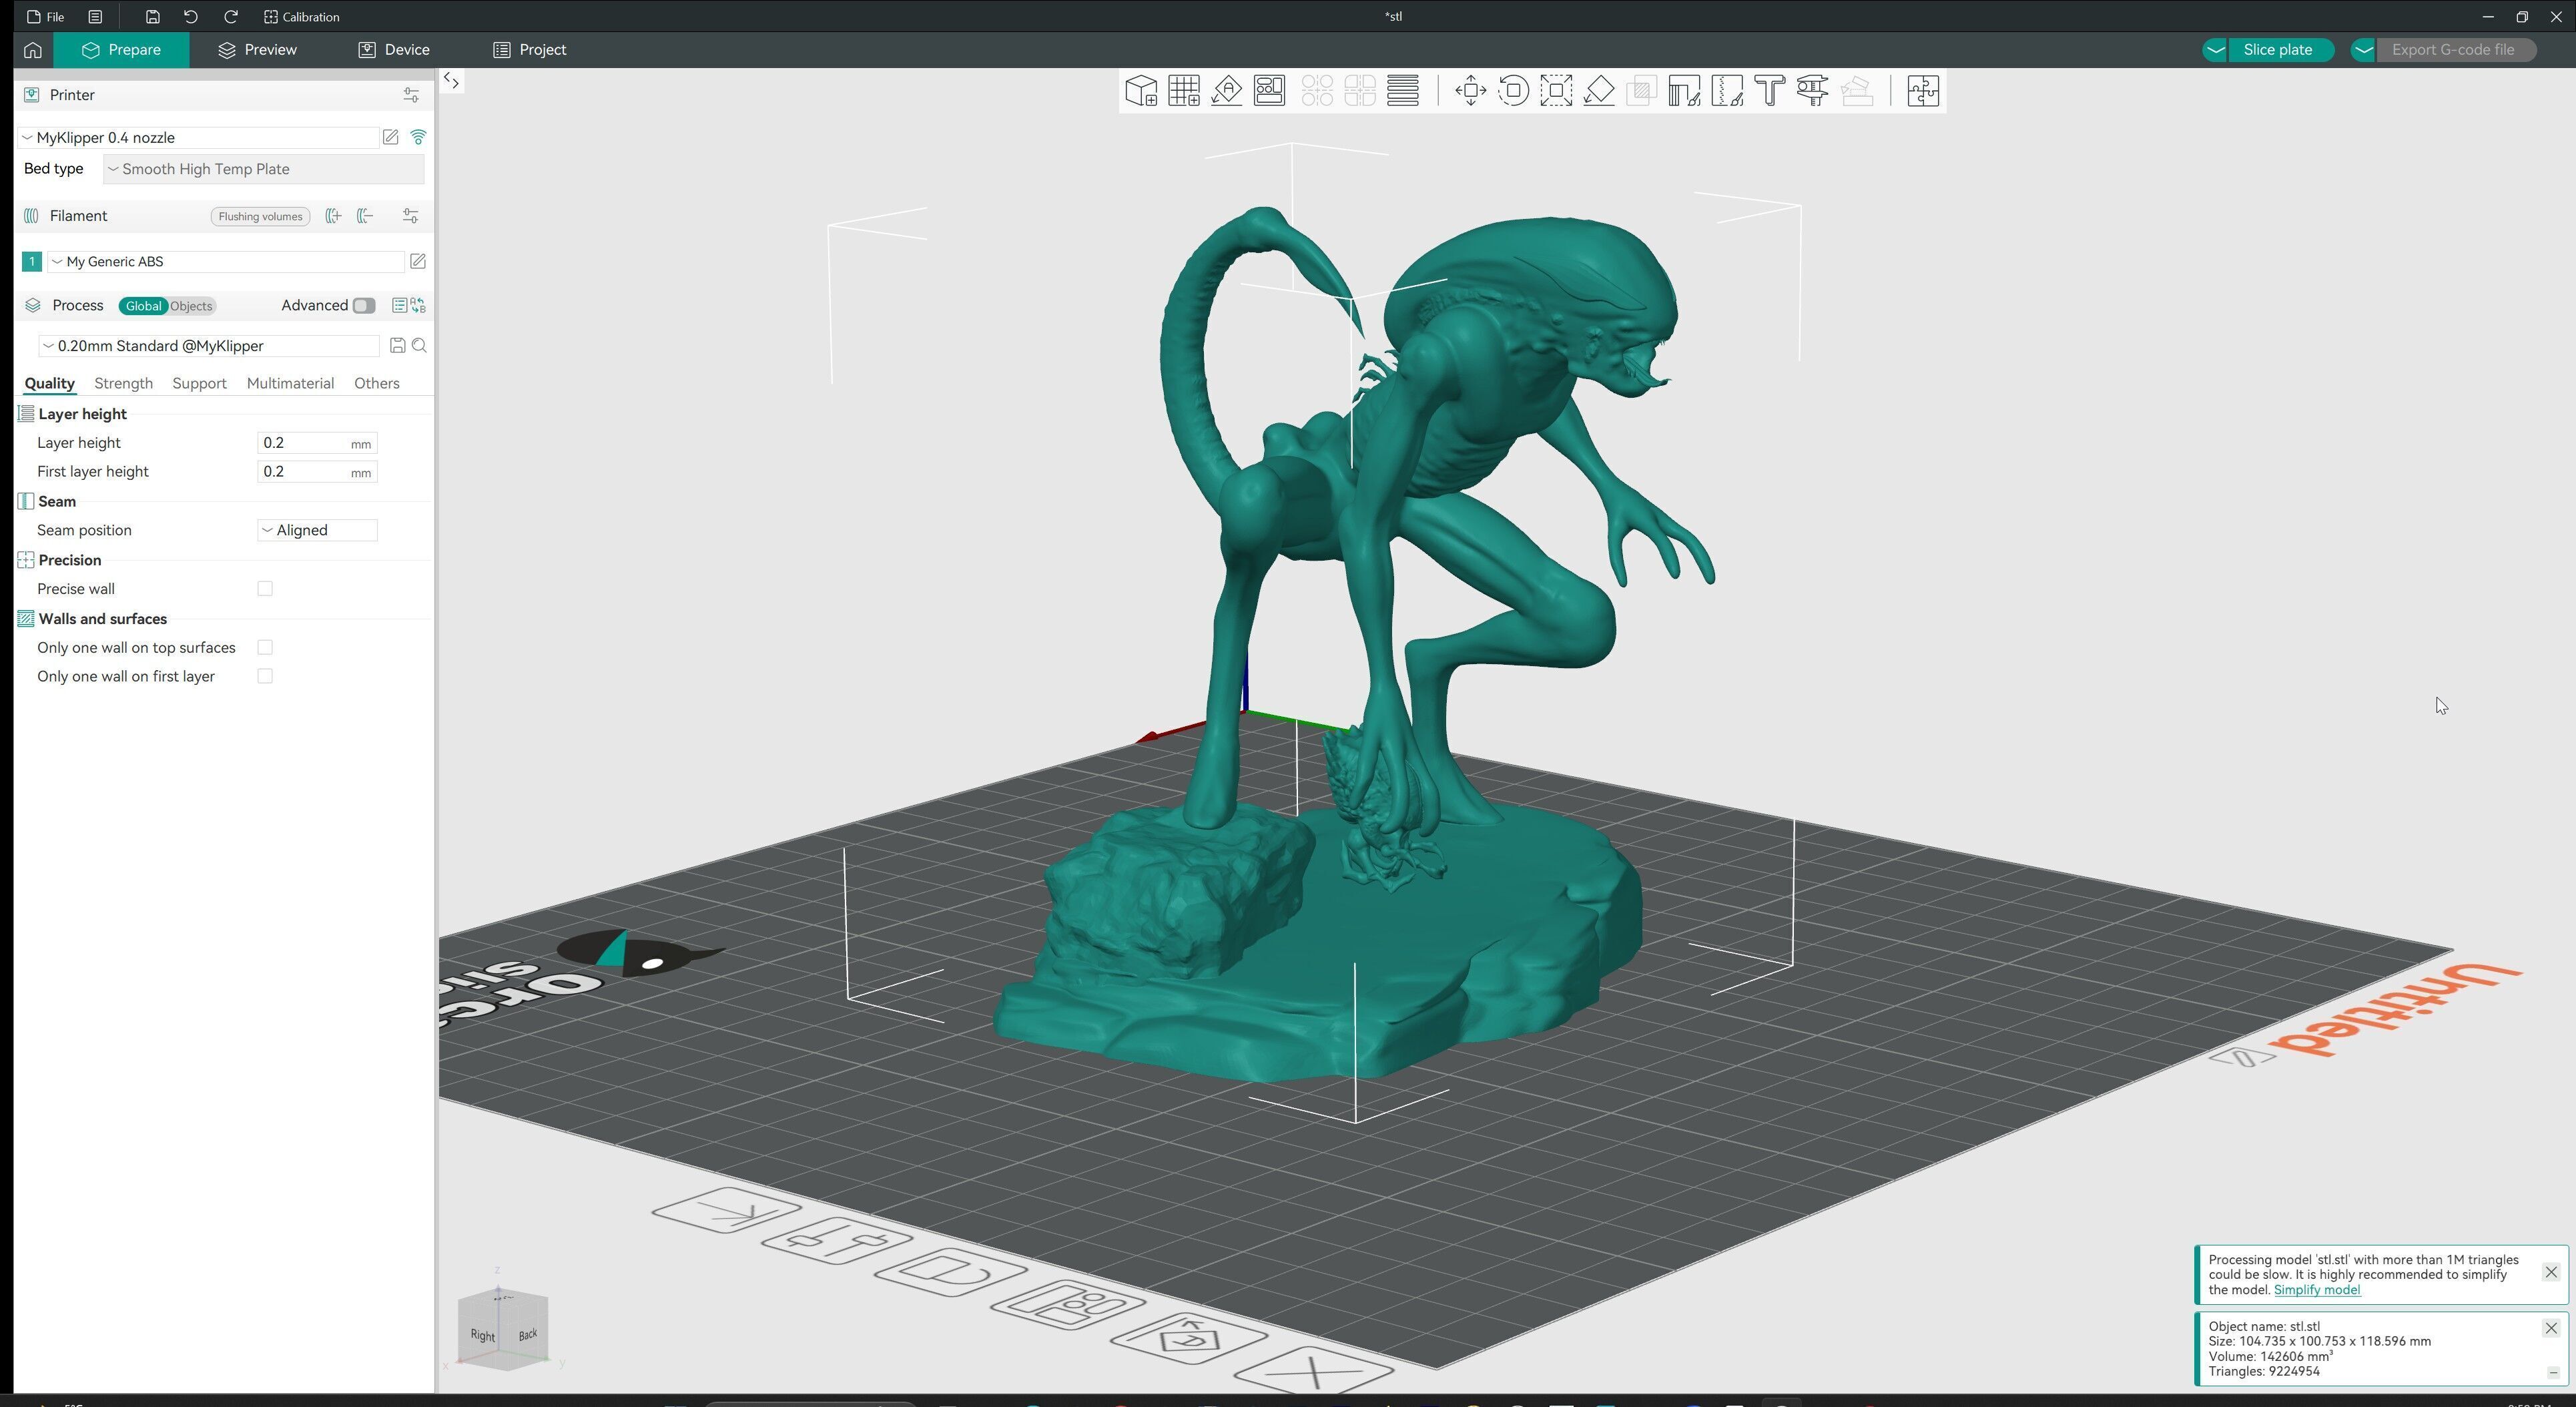Switch to the Preview tab

pyautogui.click(x=257, y=50)
